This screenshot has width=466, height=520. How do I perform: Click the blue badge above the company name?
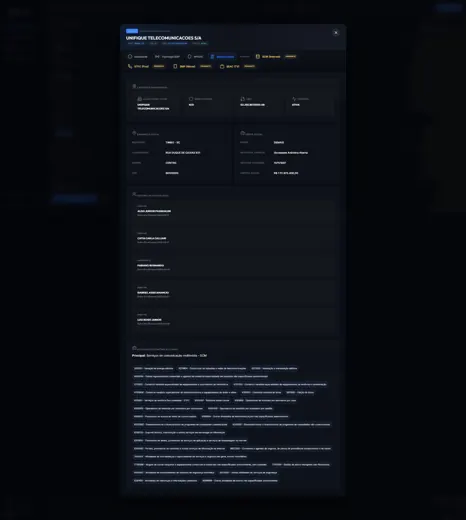[x=132, y=31]
